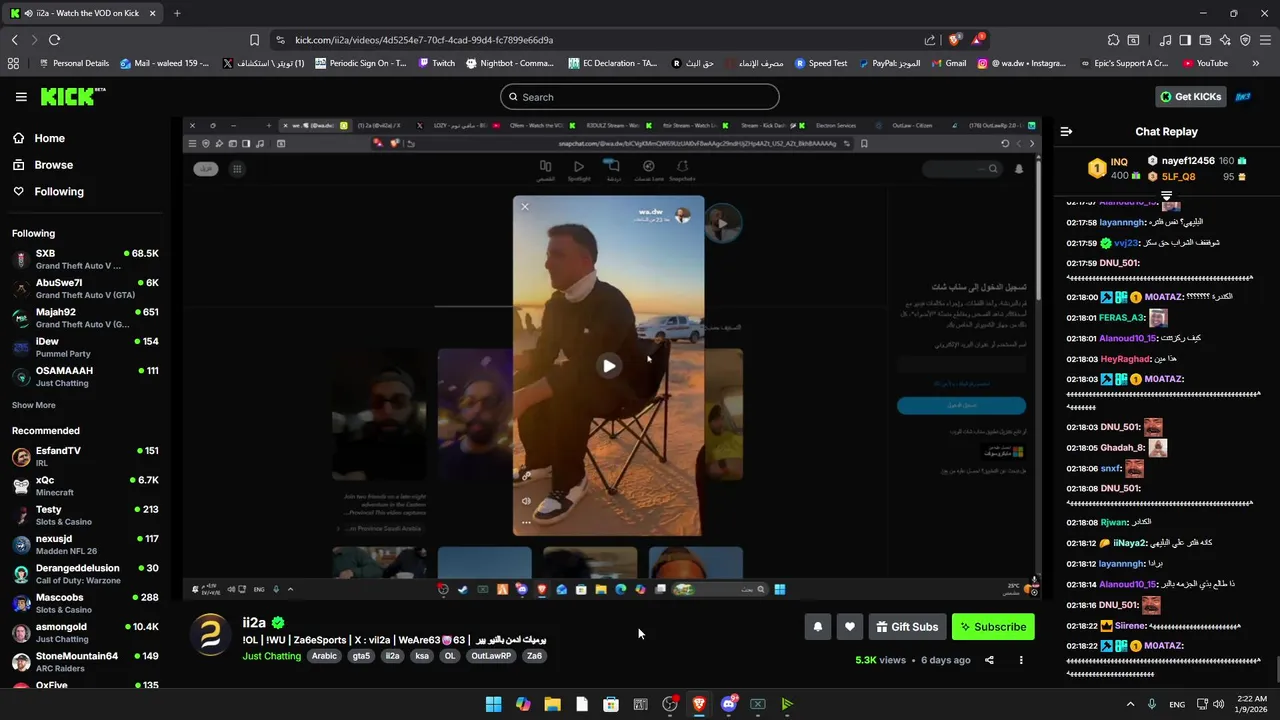Open AbuSwe7l channel in Following list
Image resolution: width=1280 pixels, height=720 pixels.
85,289
